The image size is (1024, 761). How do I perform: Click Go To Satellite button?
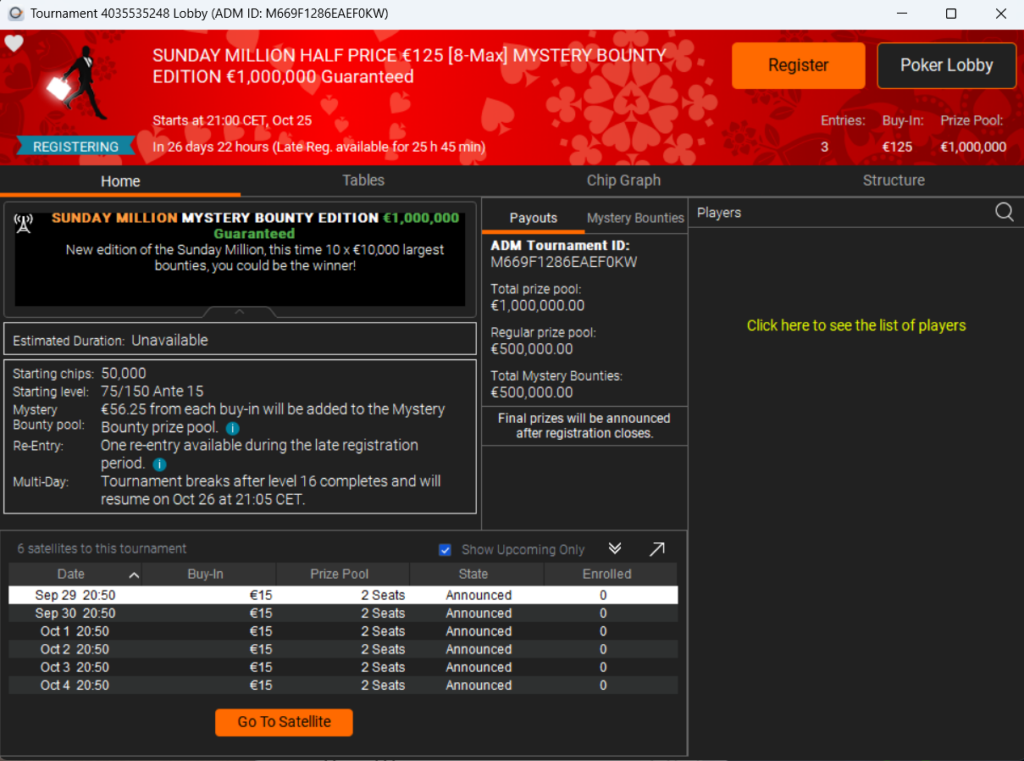pyautogui.click(x=284, y=722)
